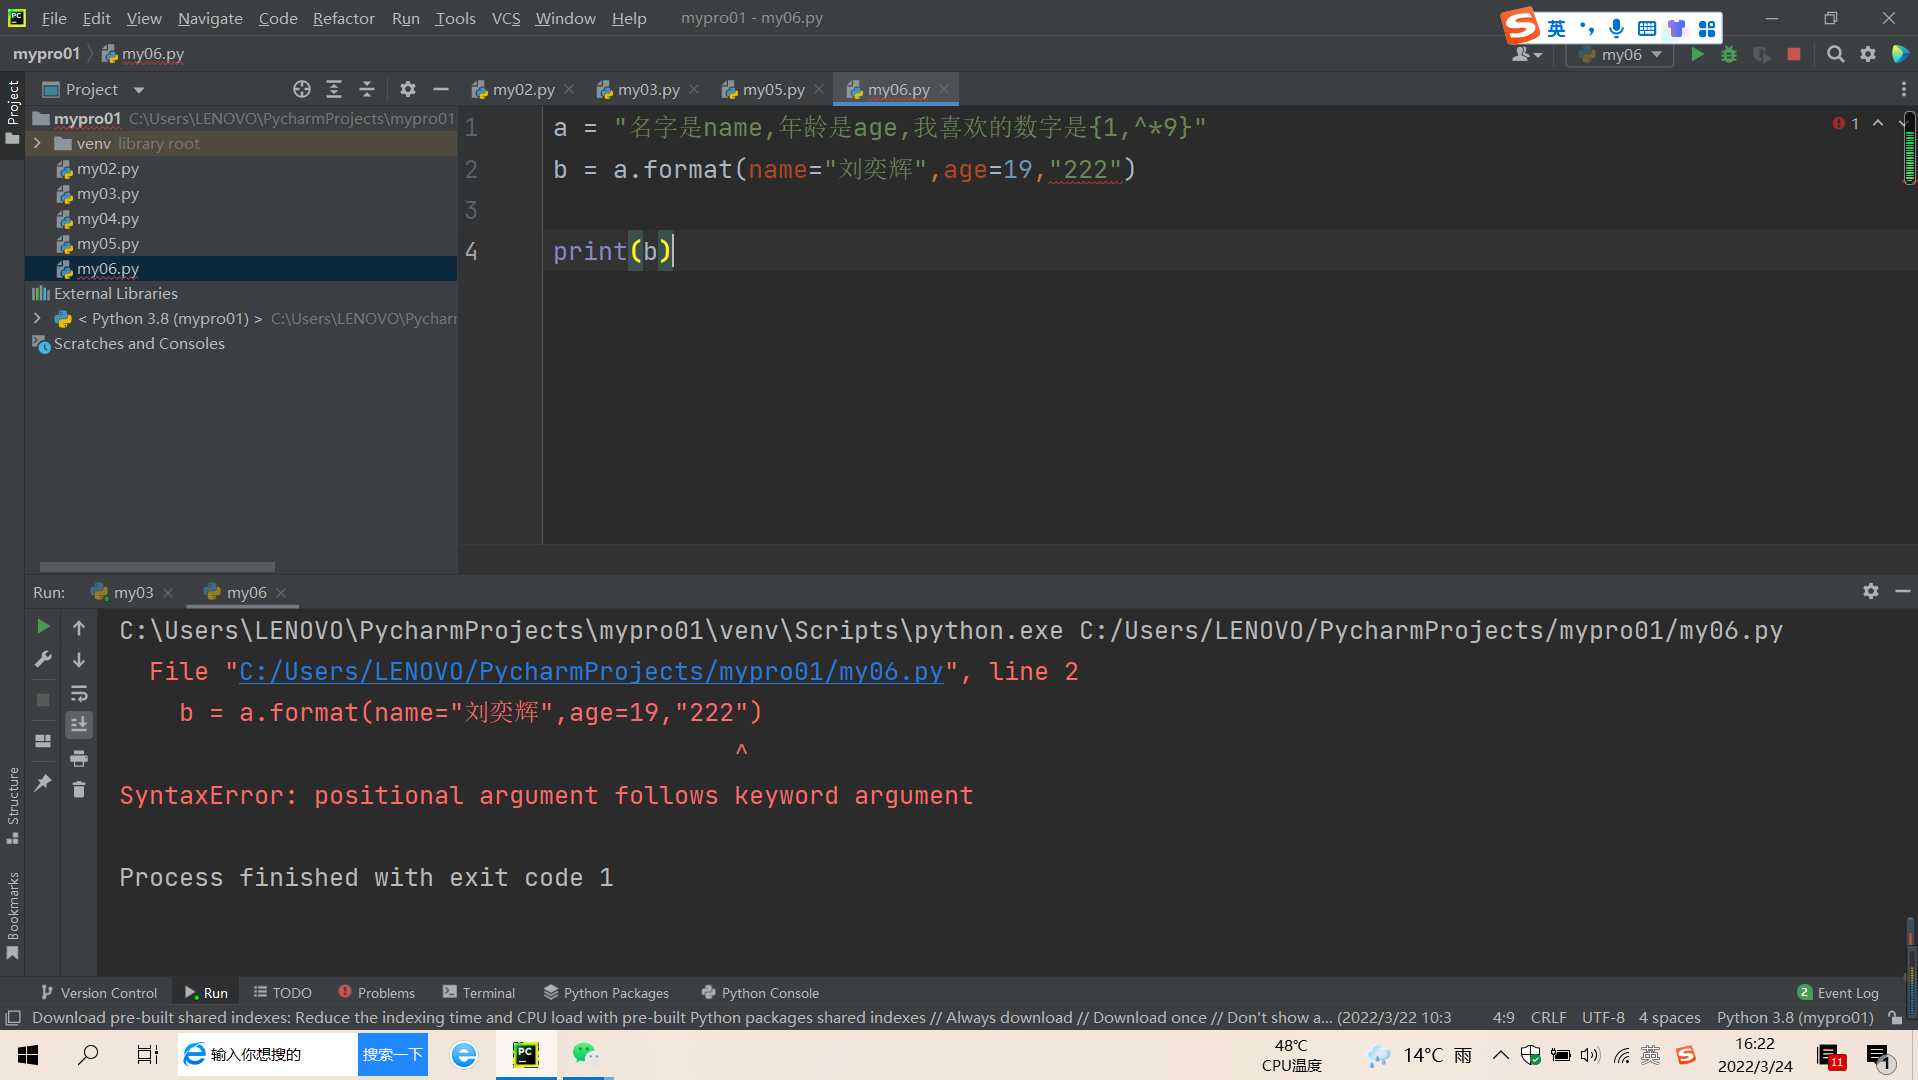This screenshot has height=1080, width=1918.
Task: Open Project panel options gear
Action: click(x=408, y=90)
